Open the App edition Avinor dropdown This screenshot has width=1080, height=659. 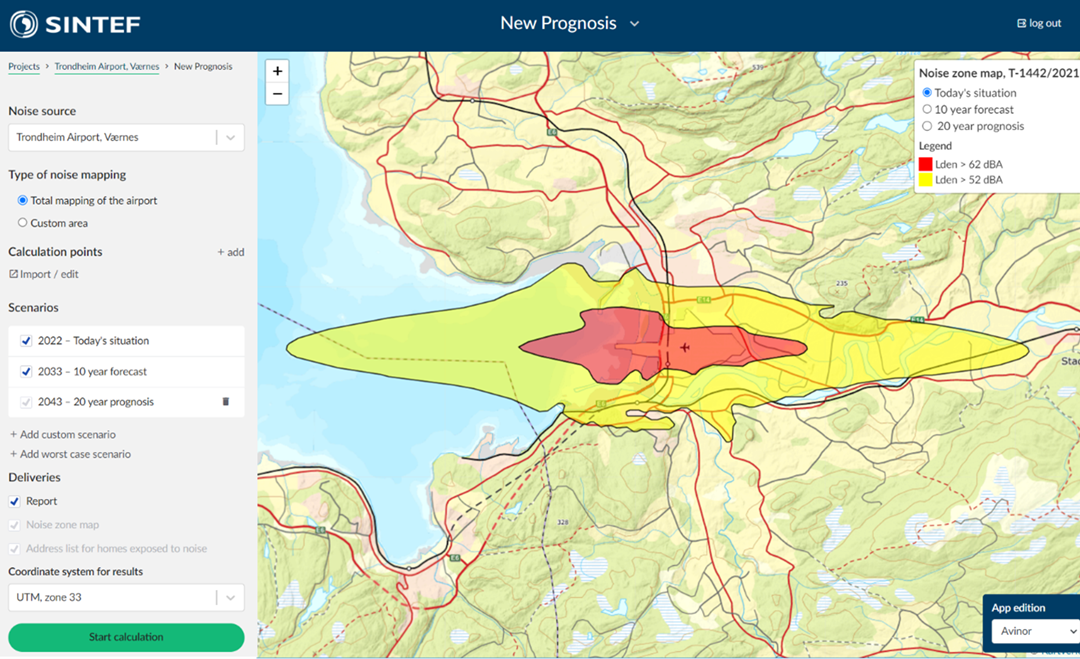pos(1034,631)
